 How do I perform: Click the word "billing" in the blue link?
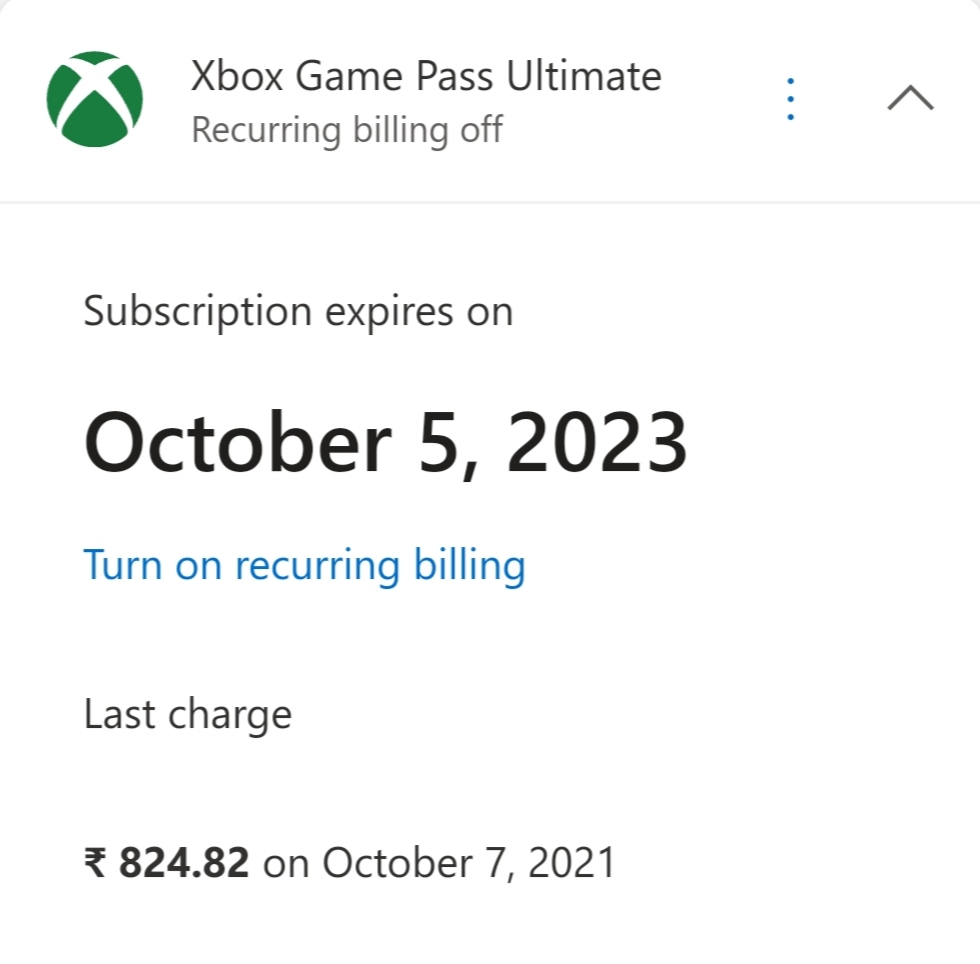[469, 565]
